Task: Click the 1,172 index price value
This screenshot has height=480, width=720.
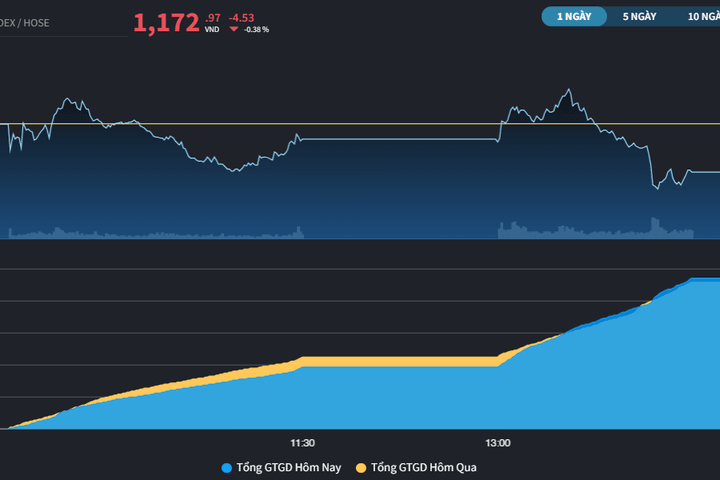Action: pos(166,23)
